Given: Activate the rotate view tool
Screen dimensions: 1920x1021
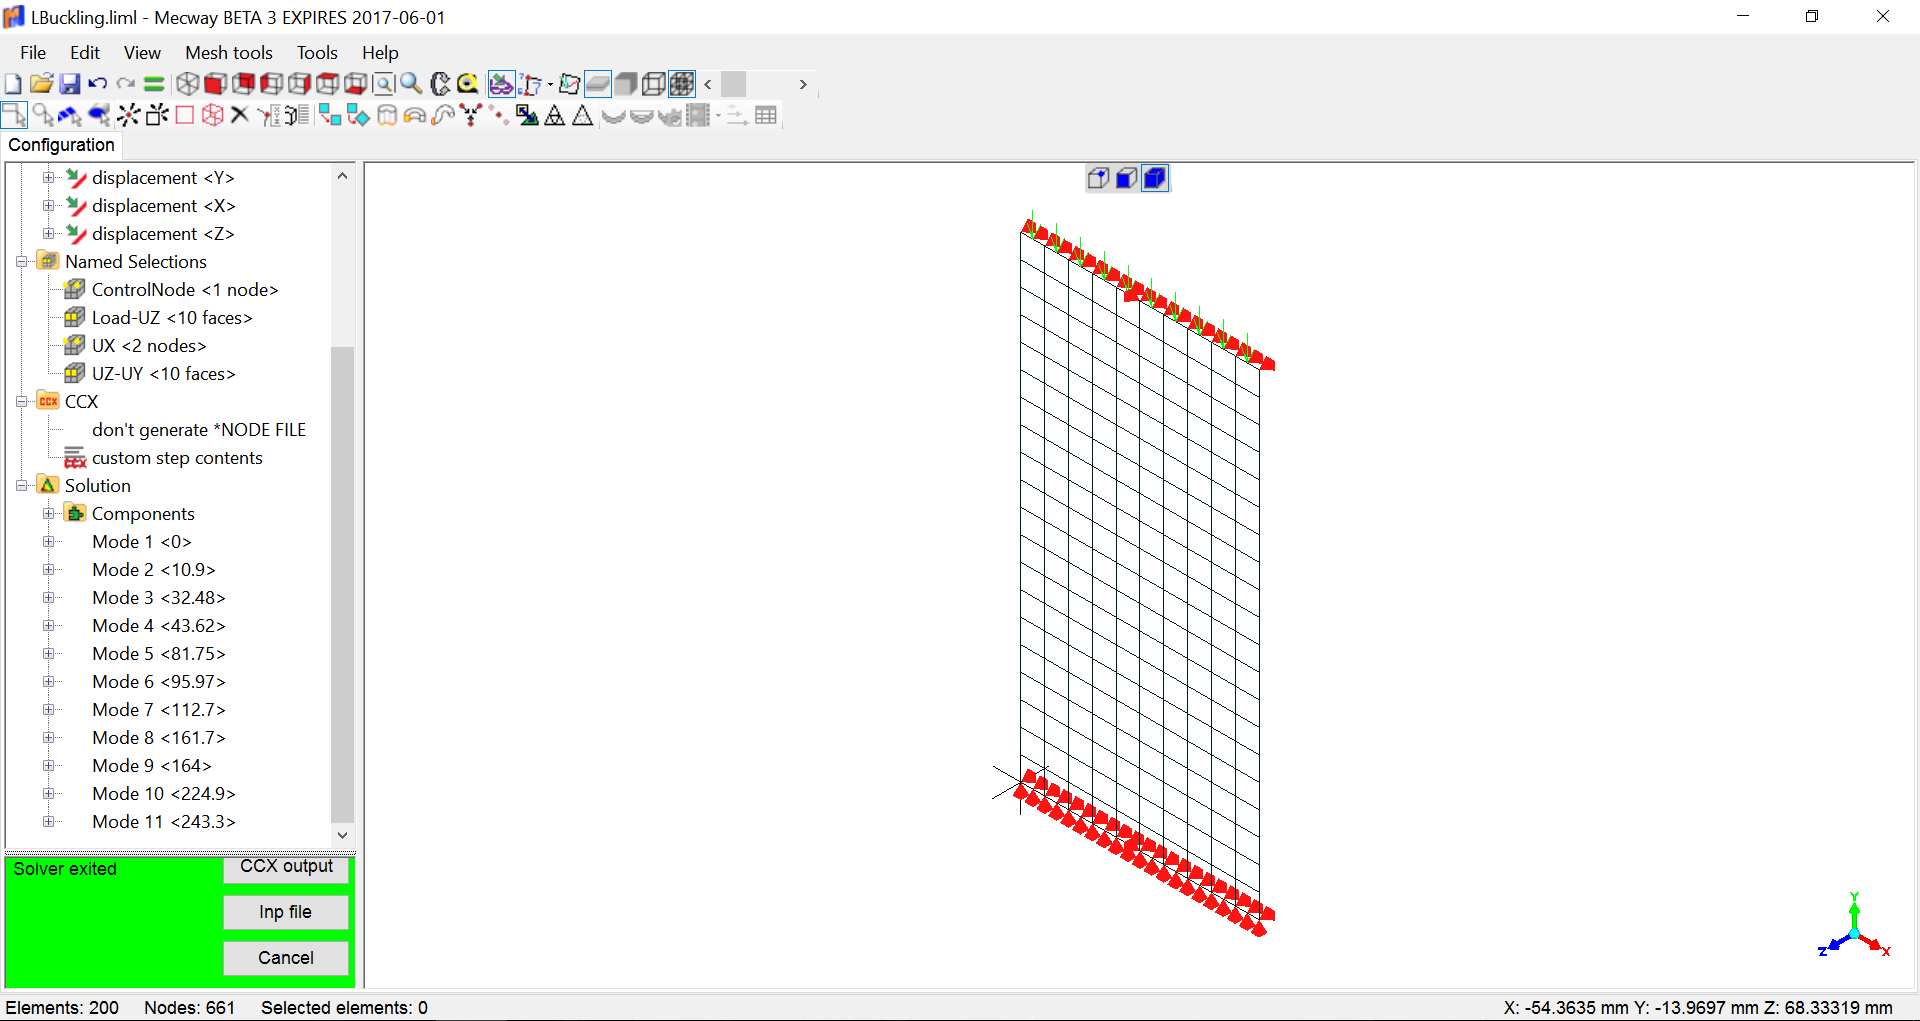Looking at the screenshot, I should (x=439, y=84).
